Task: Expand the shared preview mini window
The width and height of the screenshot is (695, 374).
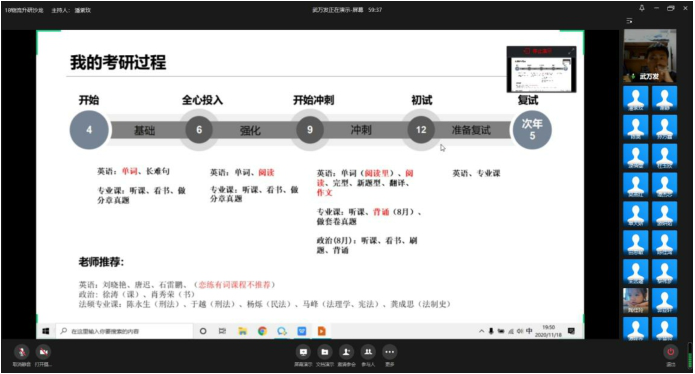Action: coord(571,51)
